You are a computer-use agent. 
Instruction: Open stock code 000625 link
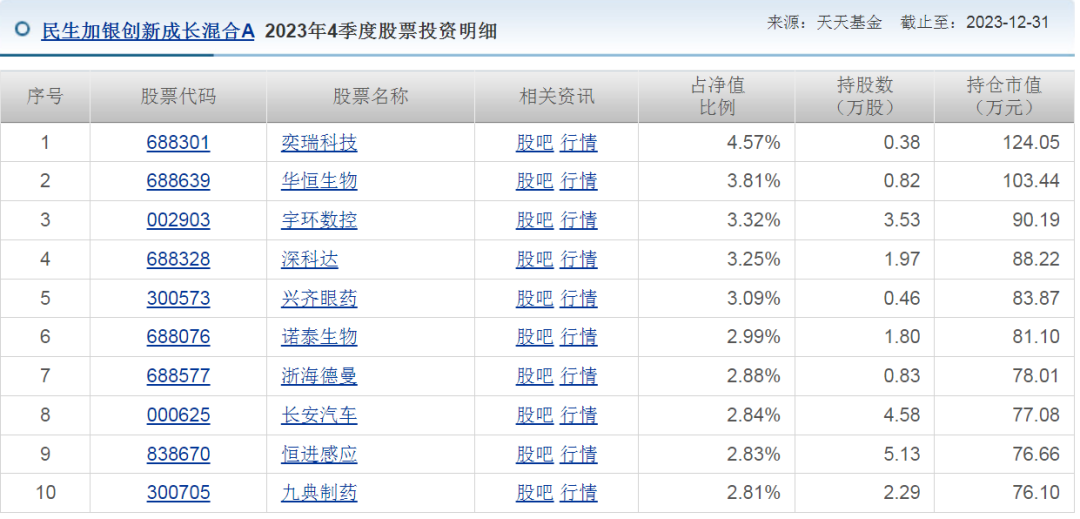[178, 415]
